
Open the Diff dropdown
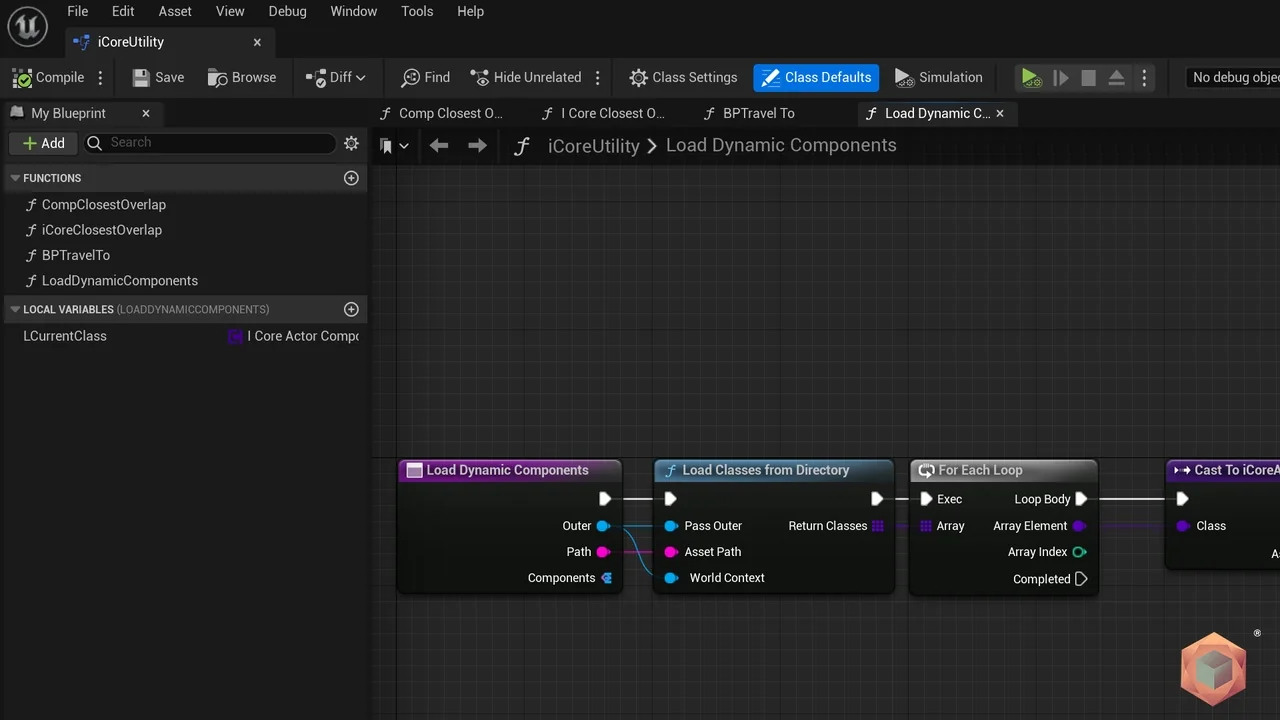point(336,77)
